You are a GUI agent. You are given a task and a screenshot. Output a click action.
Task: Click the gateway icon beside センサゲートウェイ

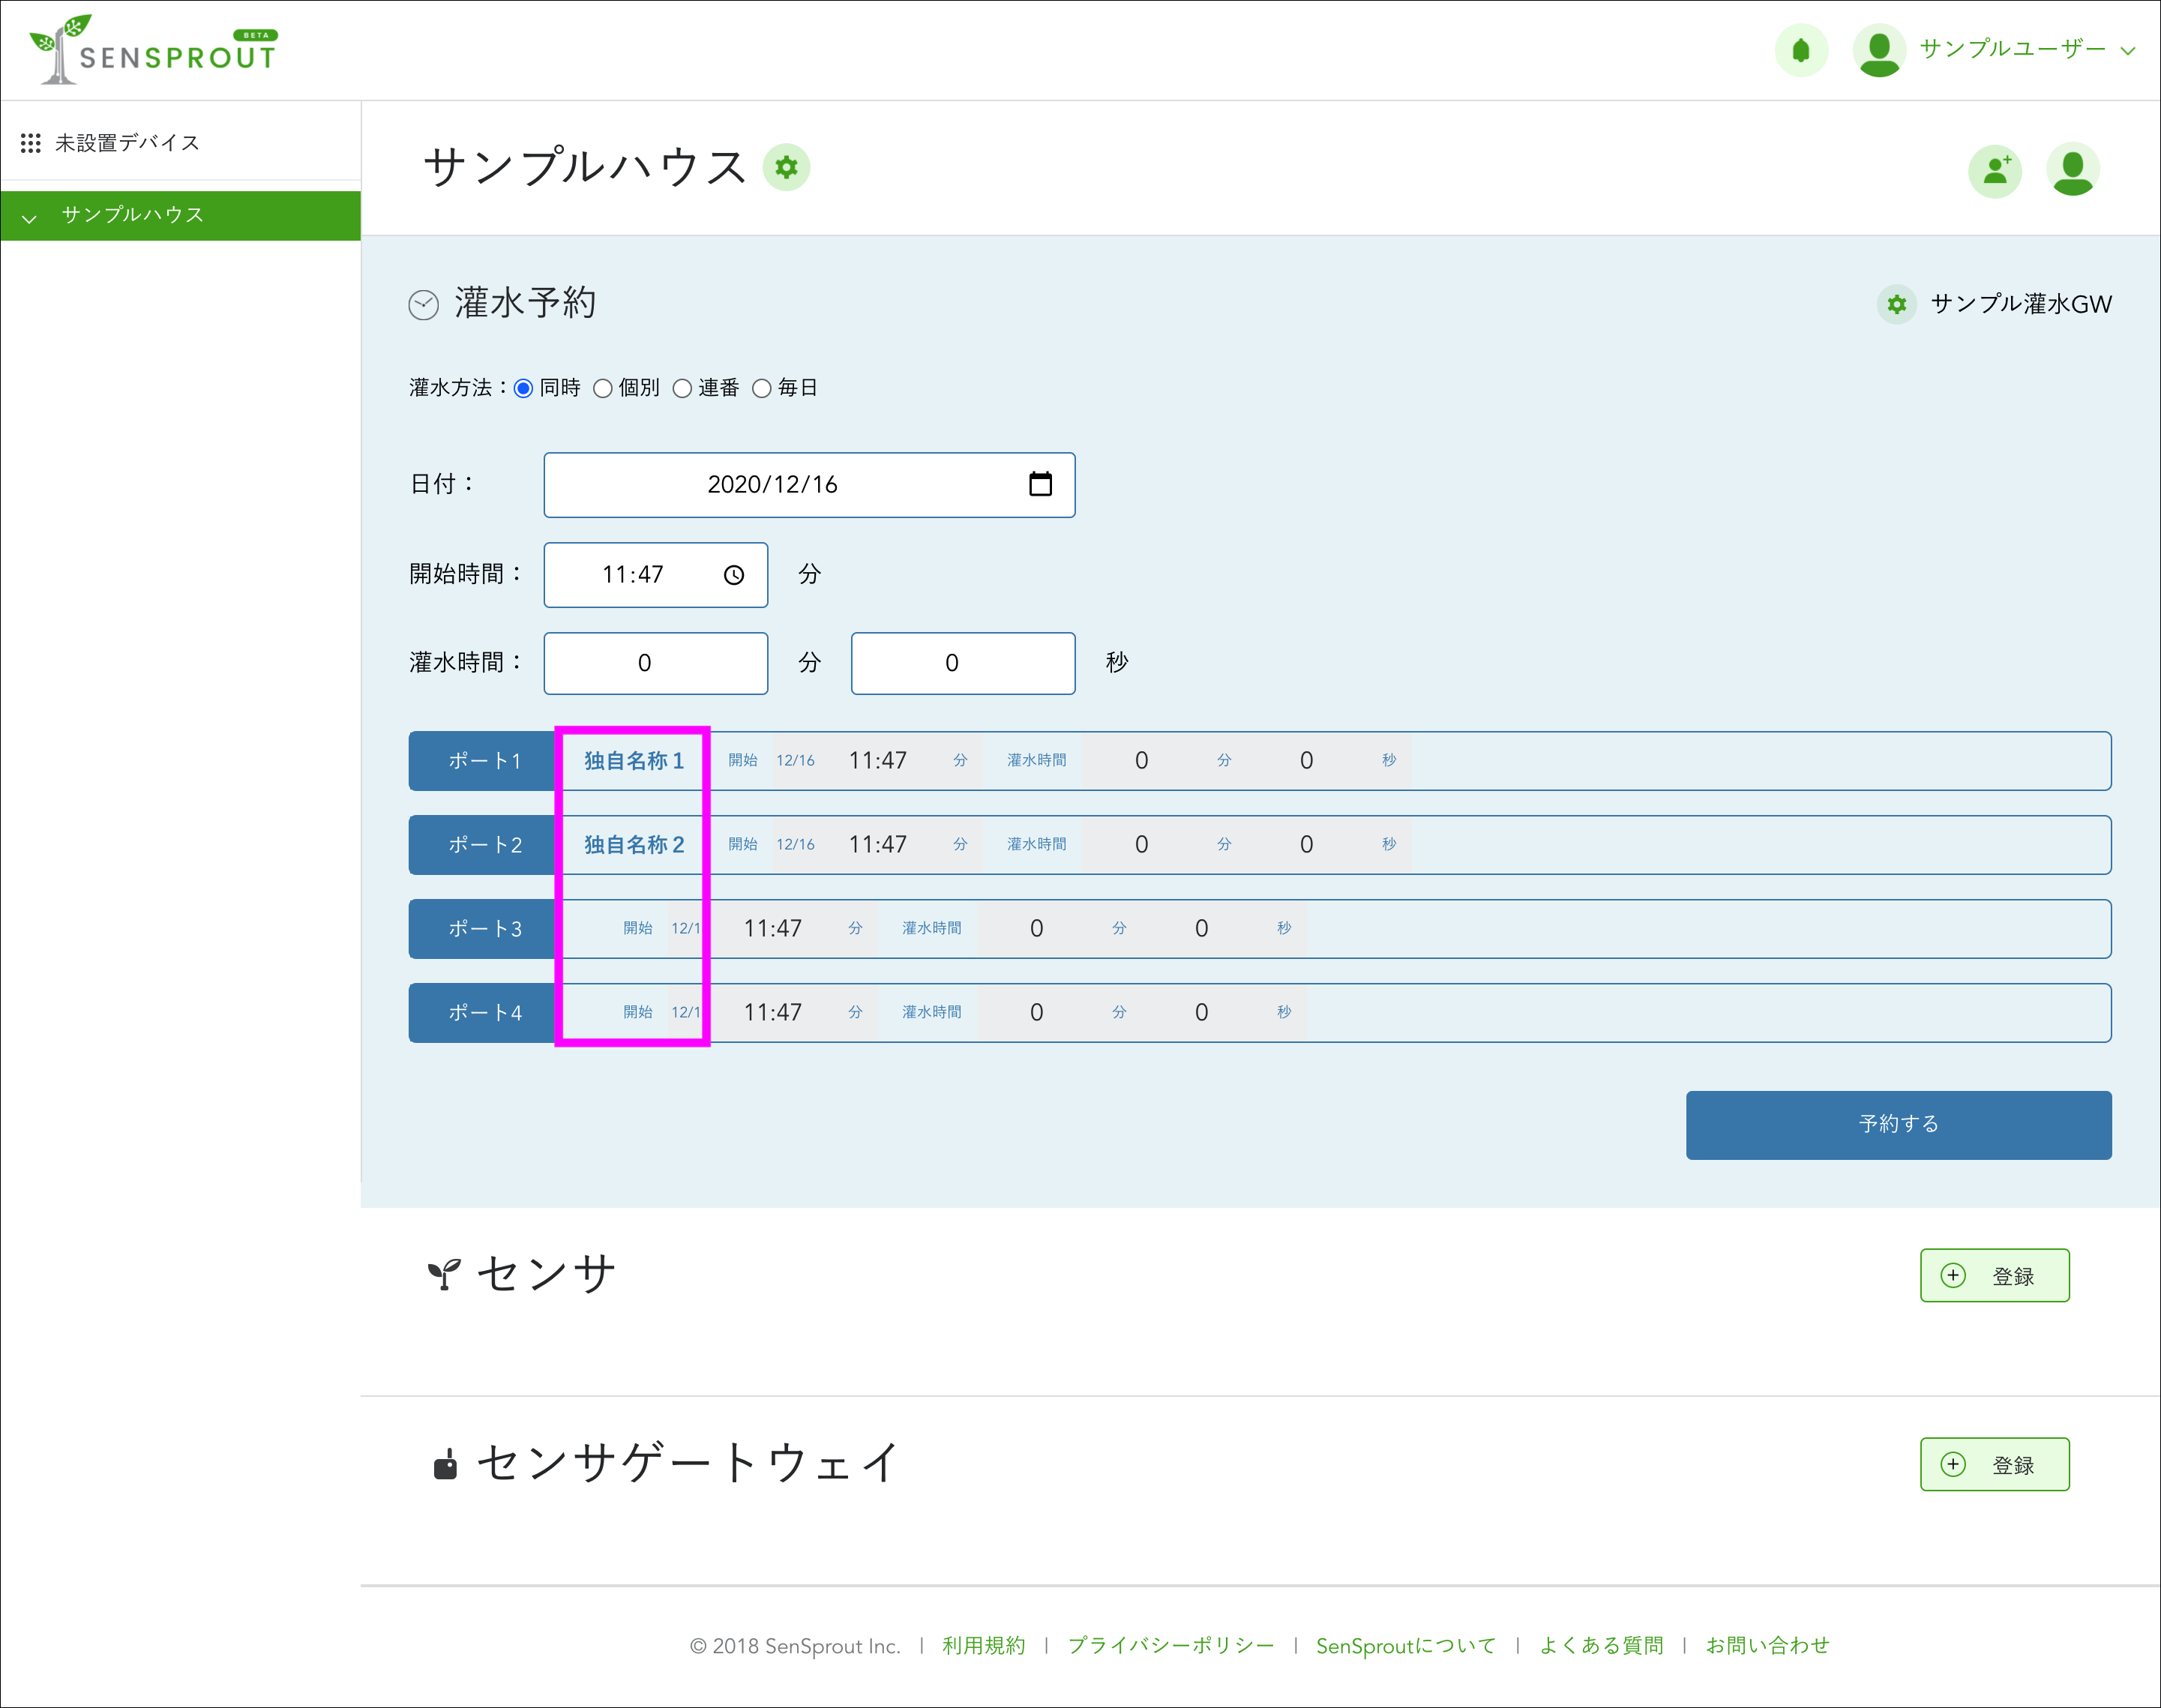[x=445, y=1464]
